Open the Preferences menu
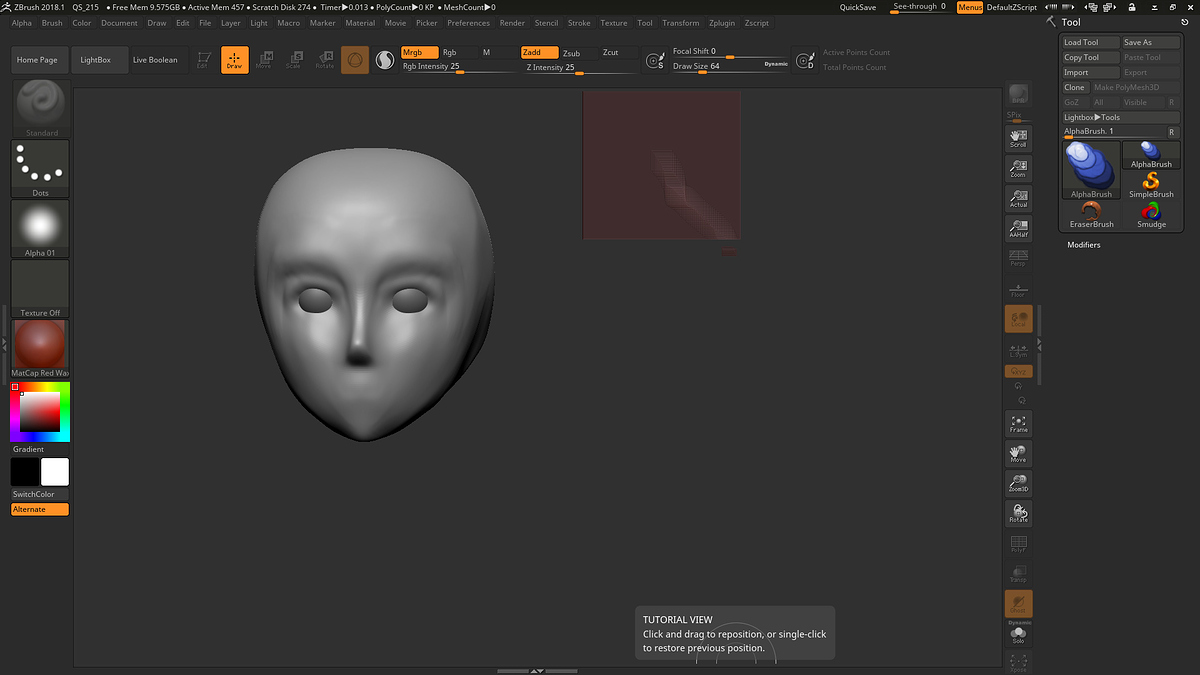 pos(468,23)
